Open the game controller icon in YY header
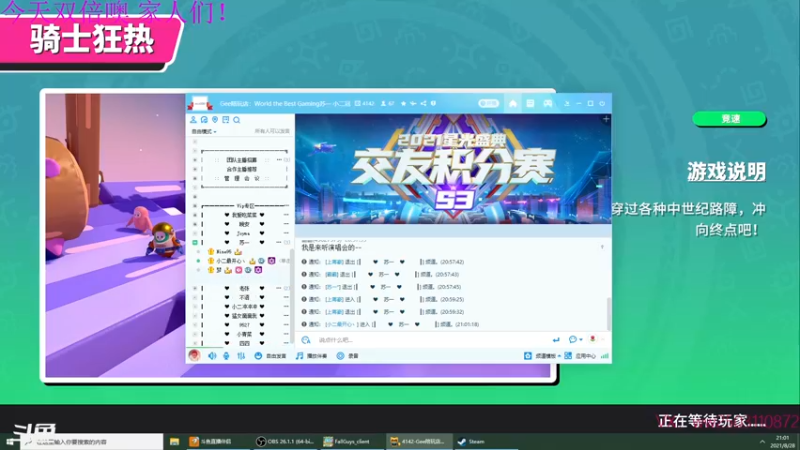Screen dimensions: 800x450 [547, 104]
